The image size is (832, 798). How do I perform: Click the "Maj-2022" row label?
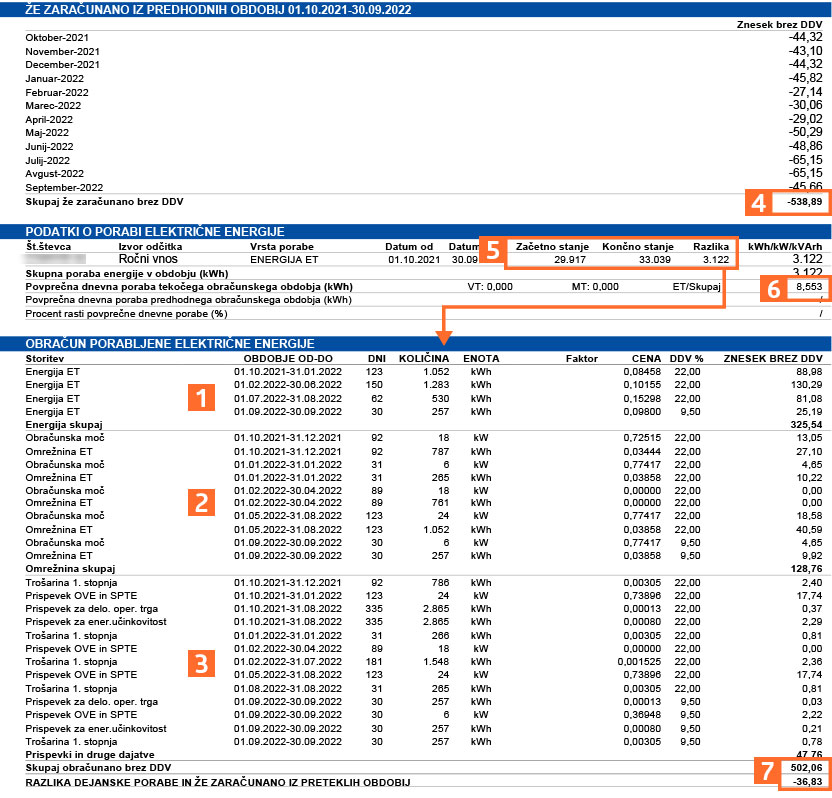[47, 133]
